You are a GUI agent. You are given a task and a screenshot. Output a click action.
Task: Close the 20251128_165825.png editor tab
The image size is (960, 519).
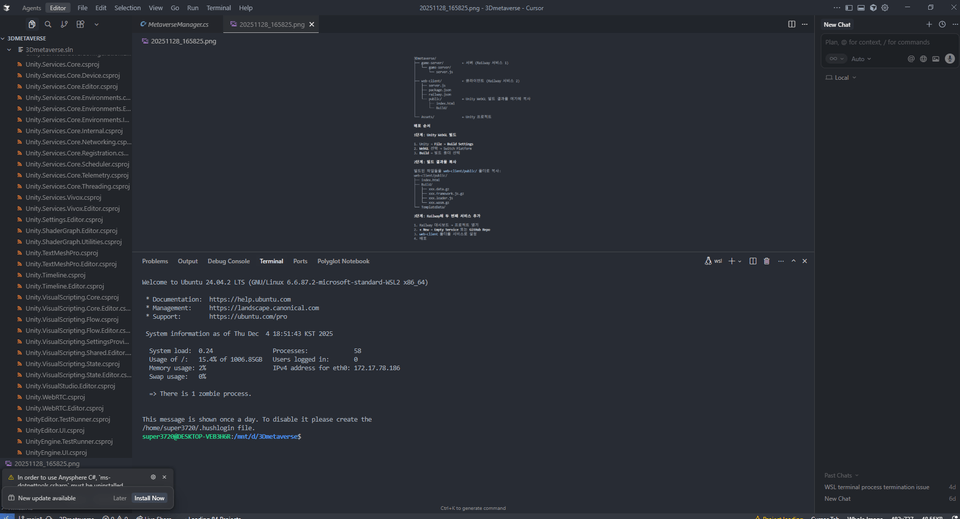pyautogui.click(x=312, y=24)
